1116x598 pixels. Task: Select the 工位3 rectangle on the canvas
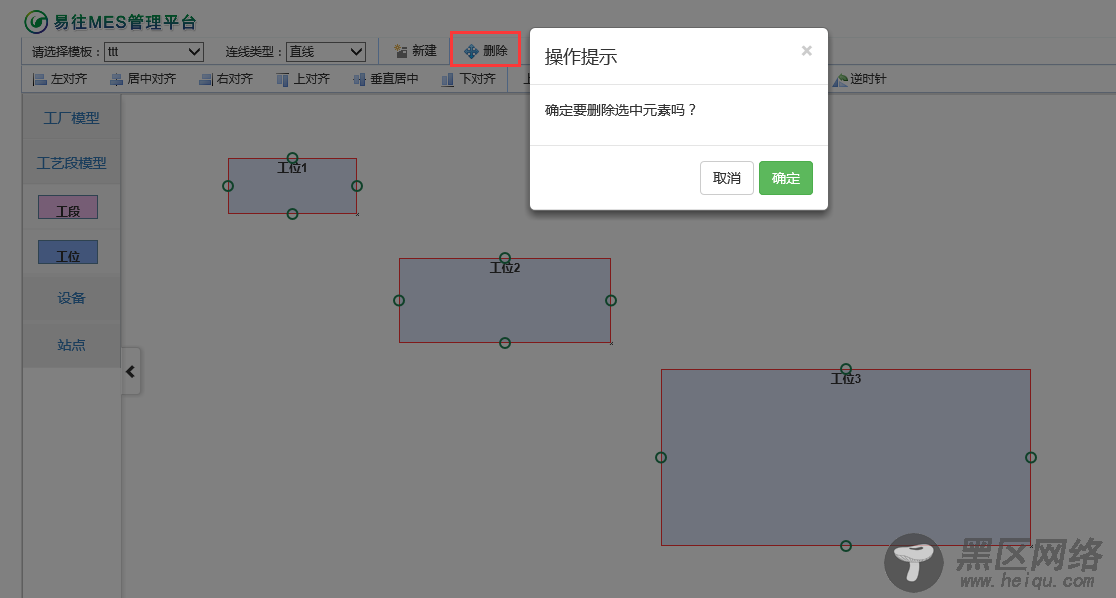click(x=846, y=459)
